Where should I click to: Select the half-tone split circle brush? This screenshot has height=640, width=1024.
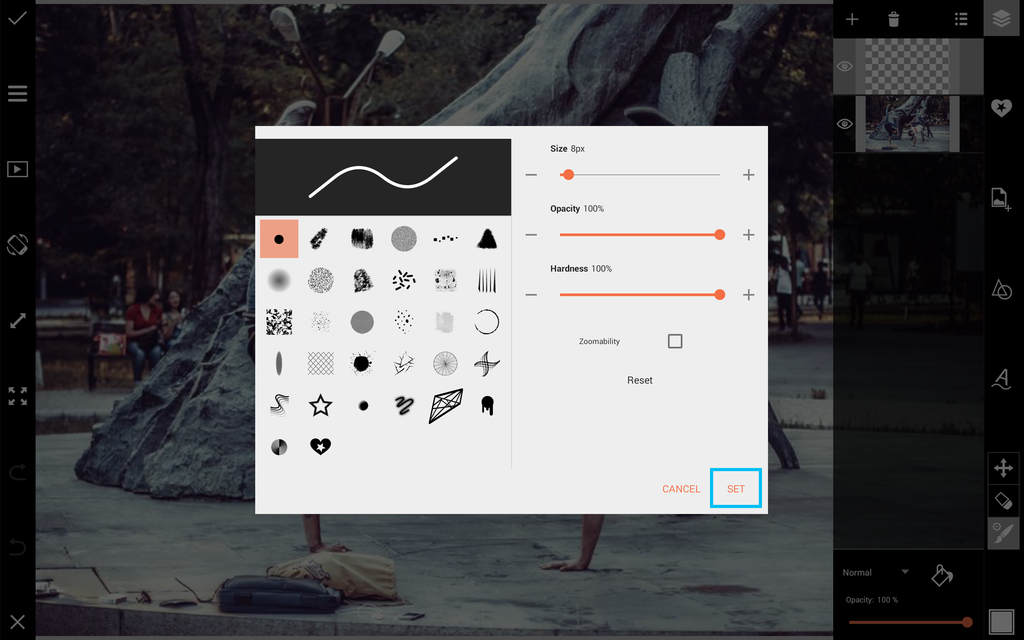(279, 447)
